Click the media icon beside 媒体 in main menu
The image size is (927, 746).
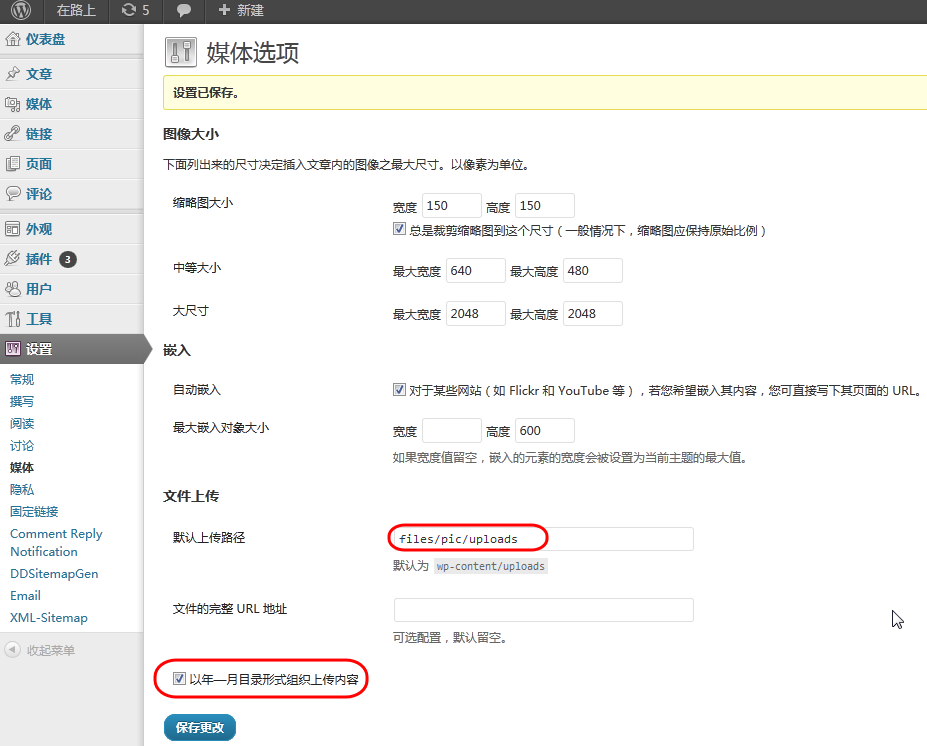[x=12, y=104]
